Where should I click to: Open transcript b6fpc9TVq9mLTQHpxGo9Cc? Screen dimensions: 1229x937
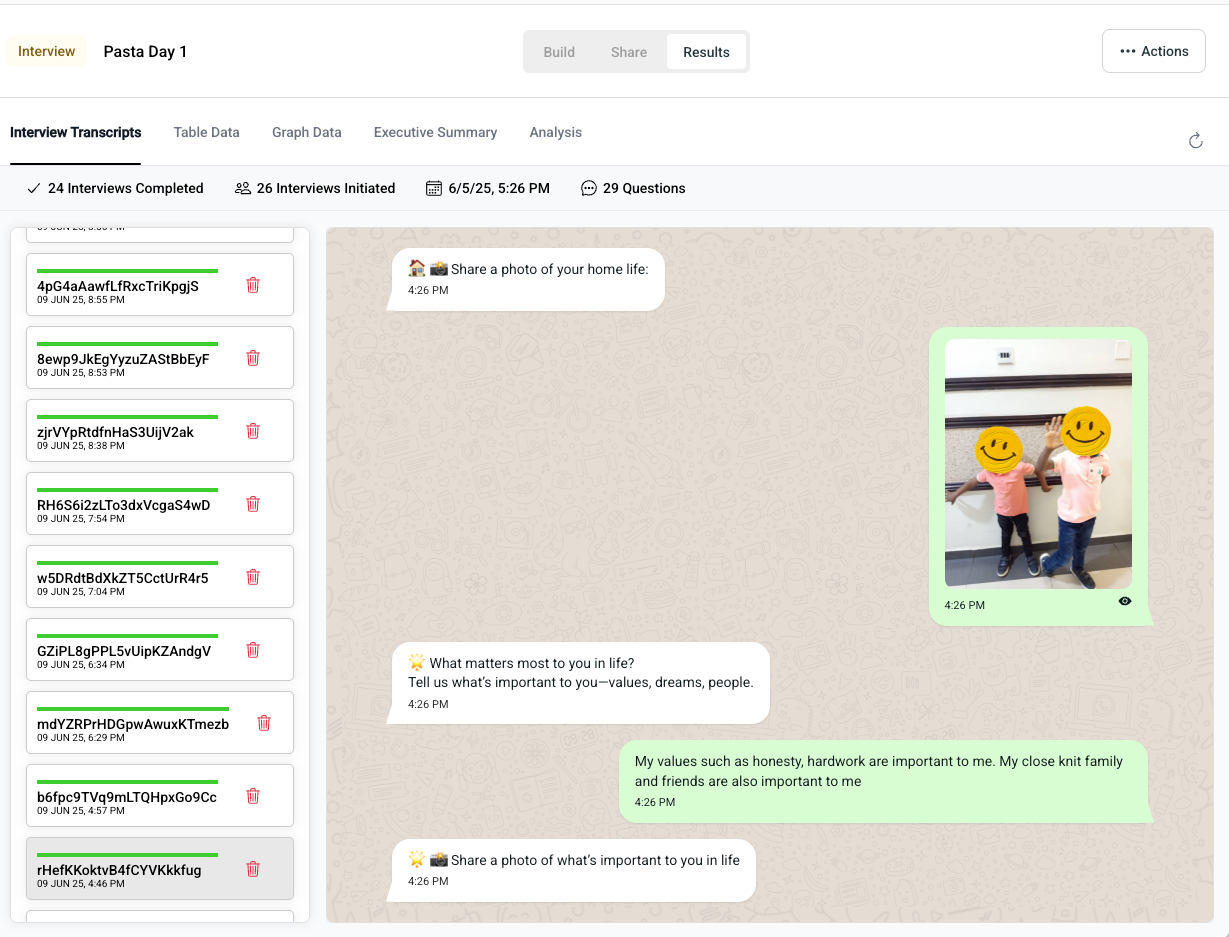tap(160, 796)
